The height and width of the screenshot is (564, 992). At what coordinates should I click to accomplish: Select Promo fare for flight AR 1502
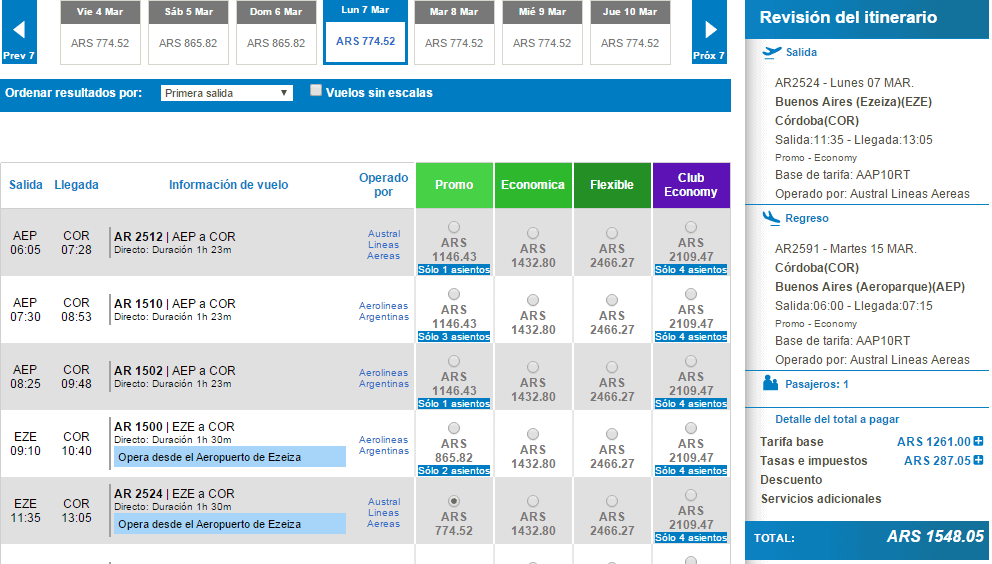(x=454, y=361)
